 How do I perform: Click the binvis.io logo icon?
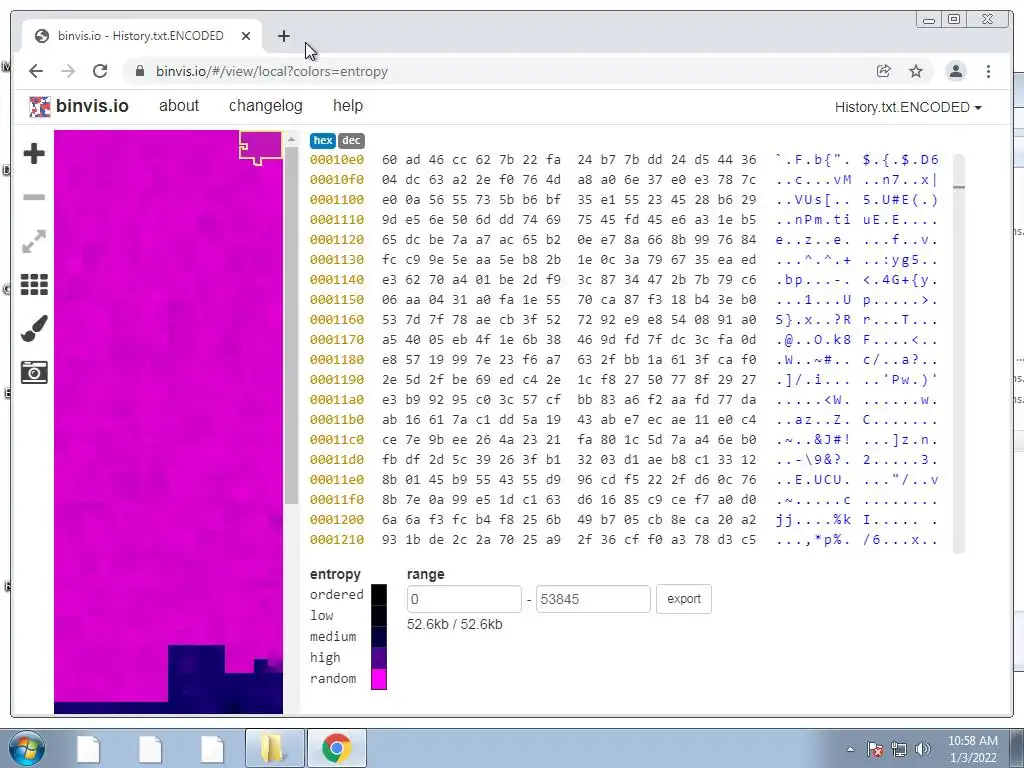tap(40, 106)
